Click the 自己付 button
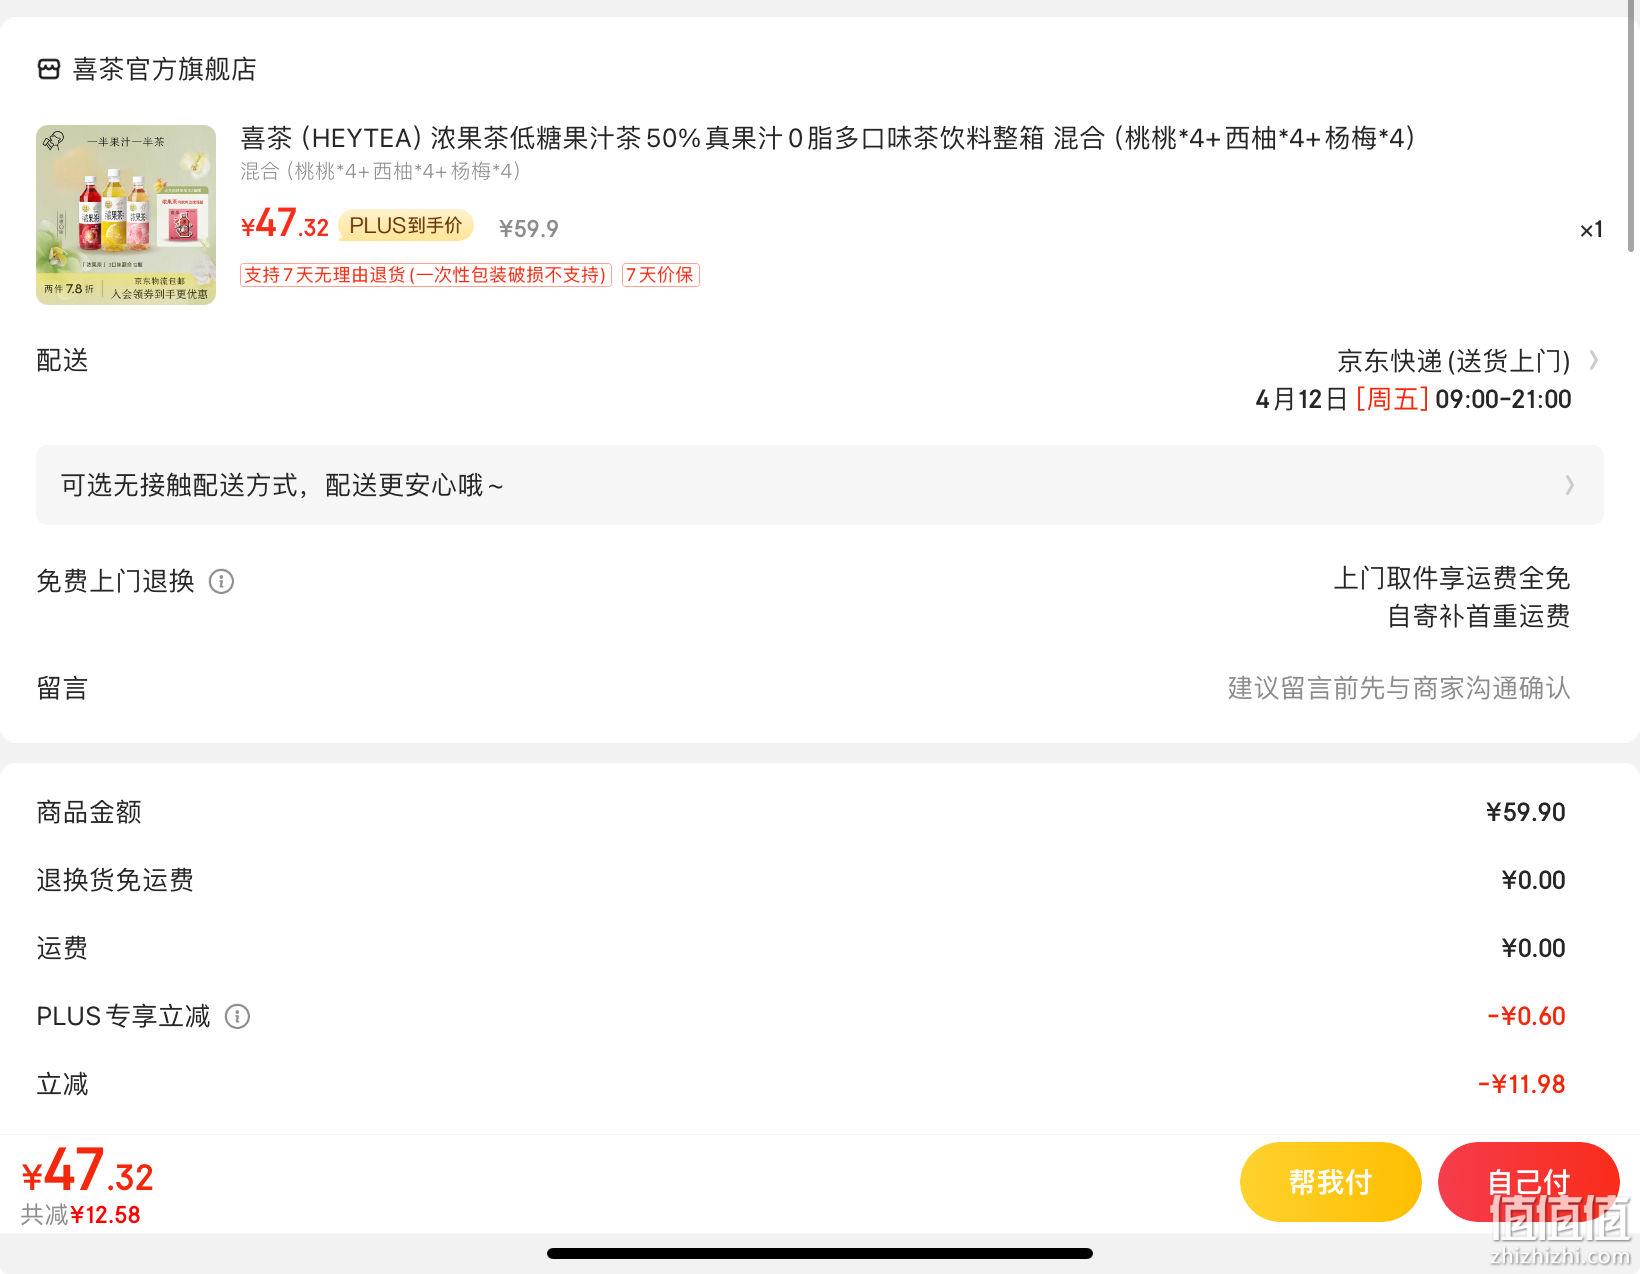The width and height of the screenshot is (1640, 1274). pos(1528,1182)
